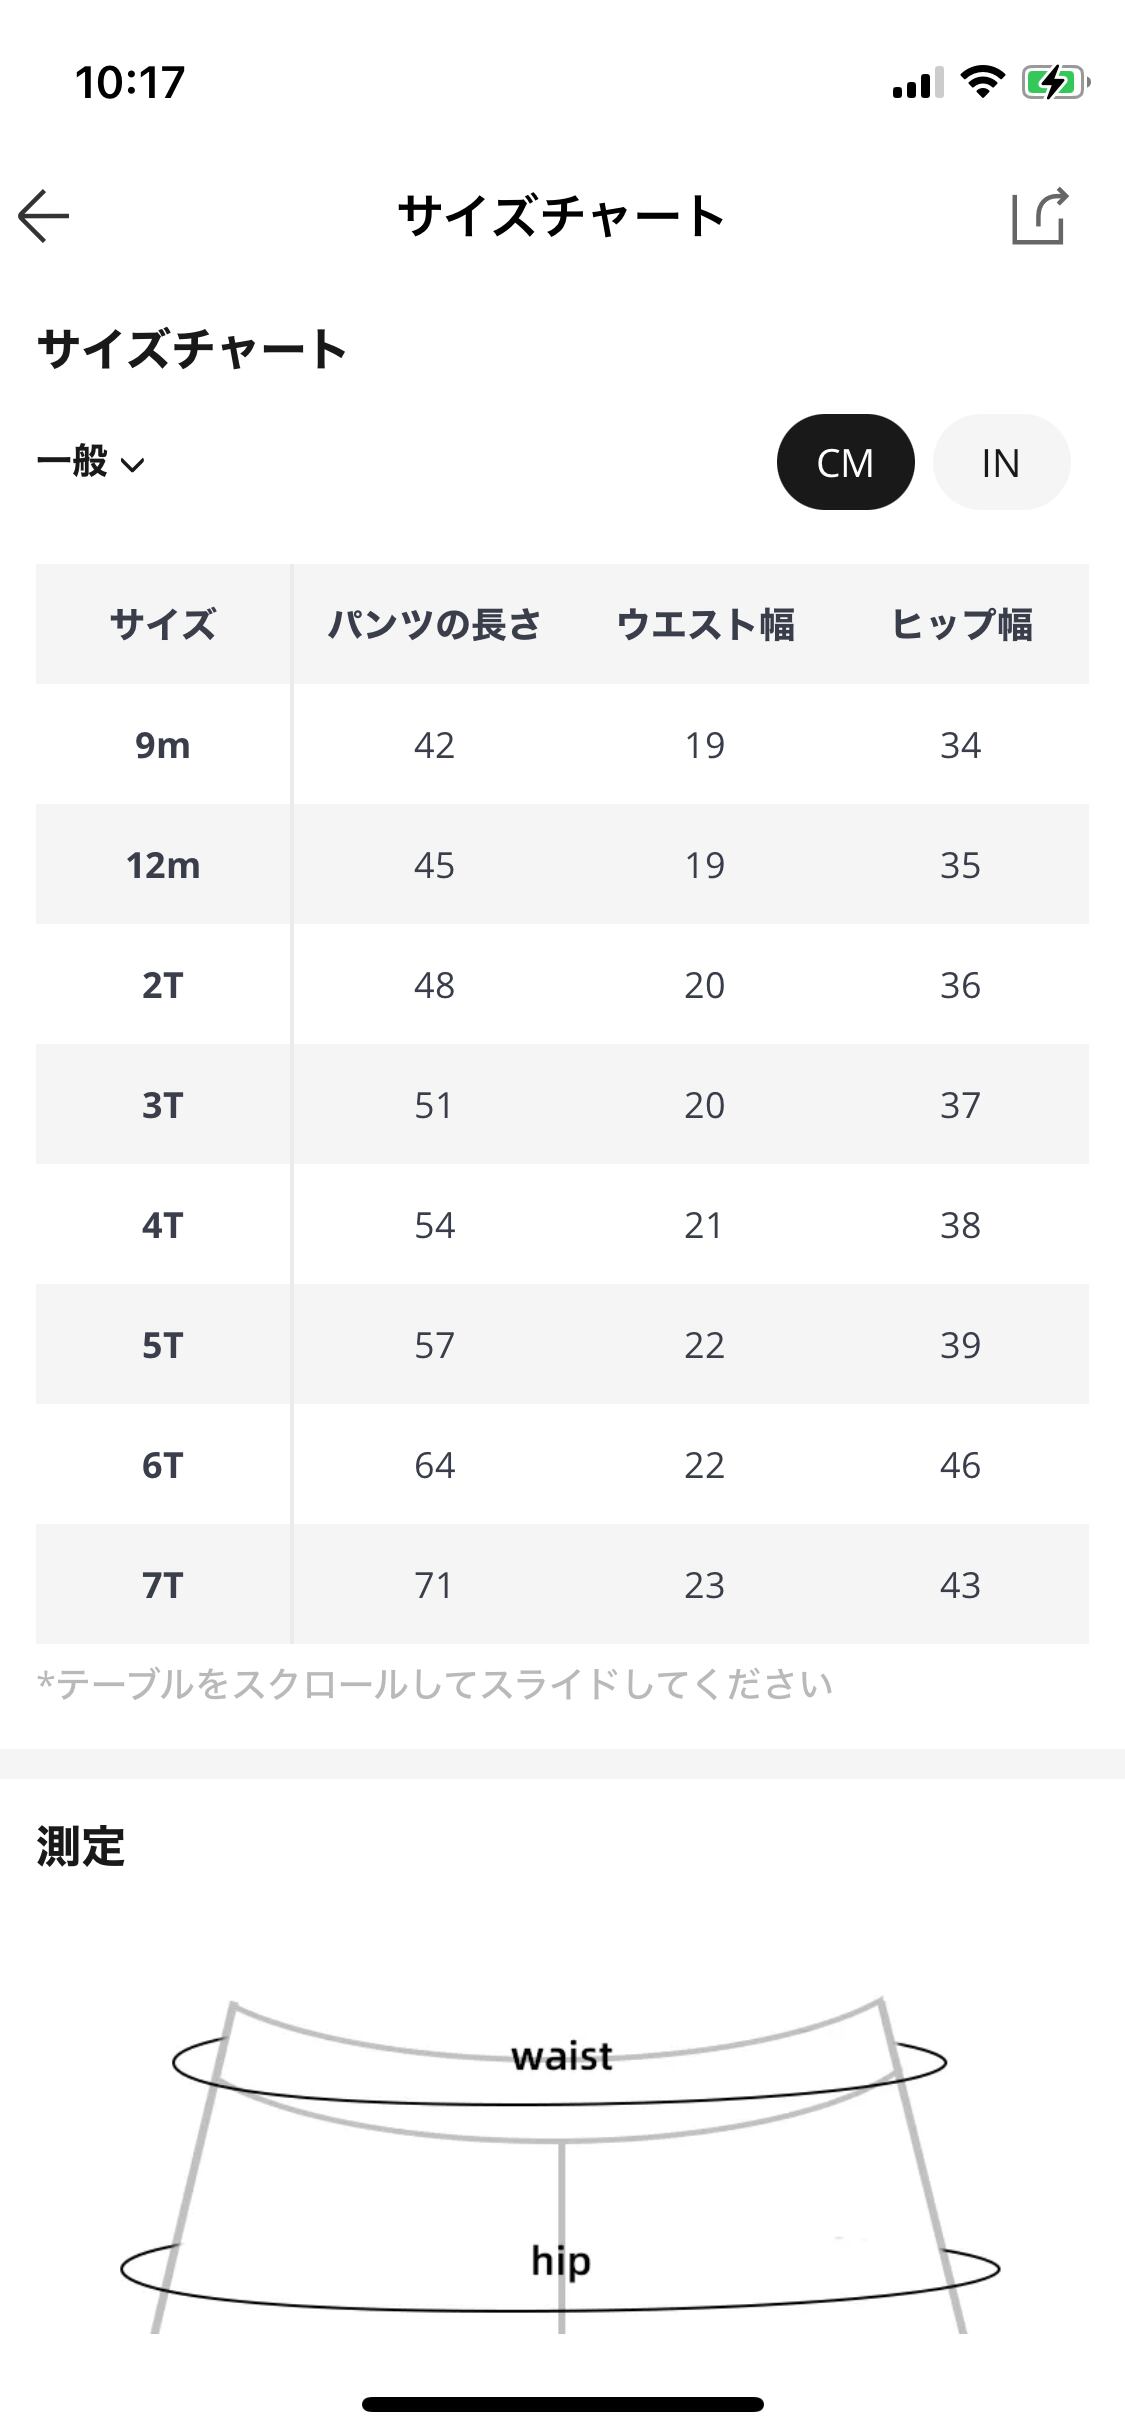Tap the chevron next to 一般
This screenshot has height=2436, width=1125.
click(132, 464)
